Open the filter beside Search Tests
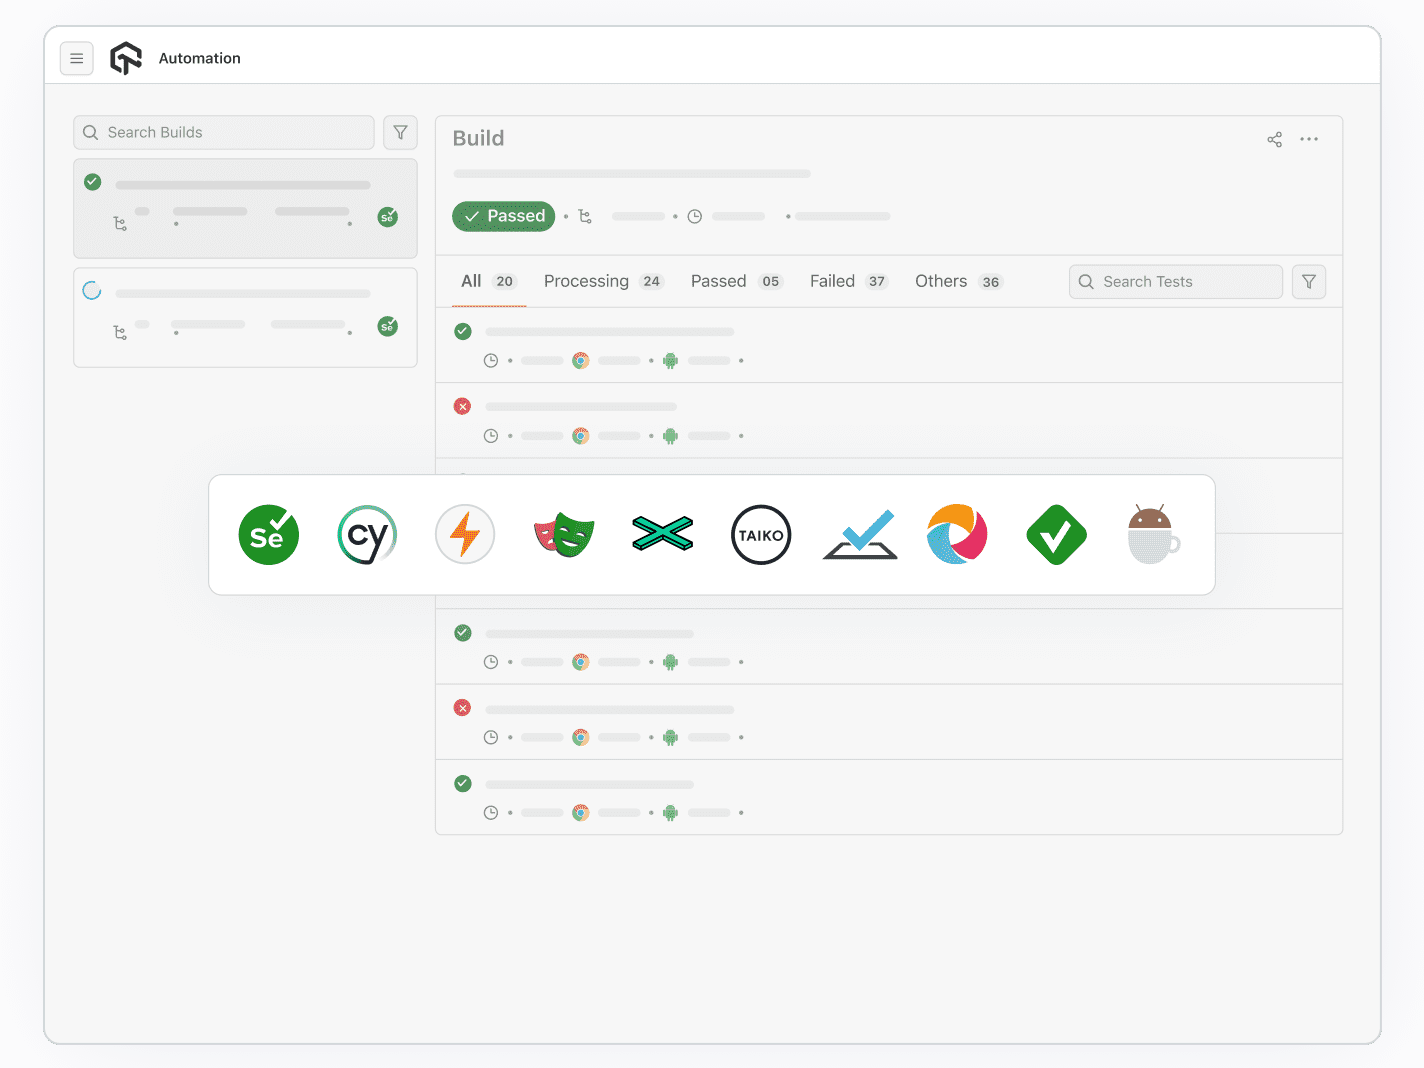1424x1068 pixels. pos(1309,281)
